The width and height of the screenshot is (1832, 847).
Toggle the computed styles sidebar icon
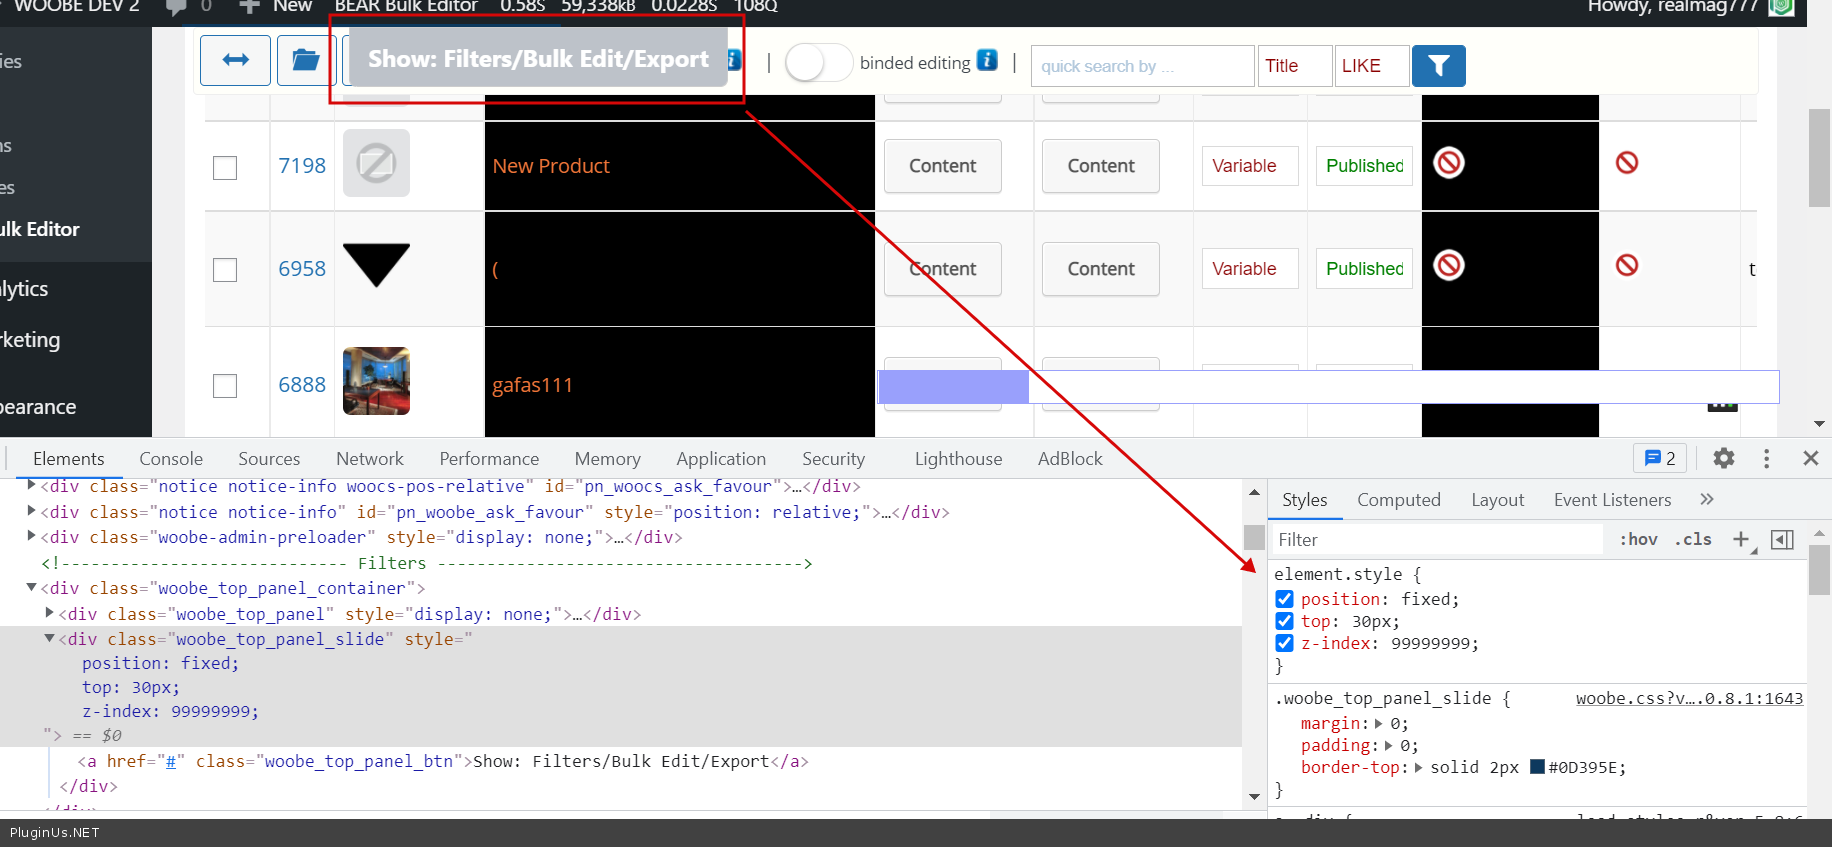pyautogui.click(x=1782, y=539)
